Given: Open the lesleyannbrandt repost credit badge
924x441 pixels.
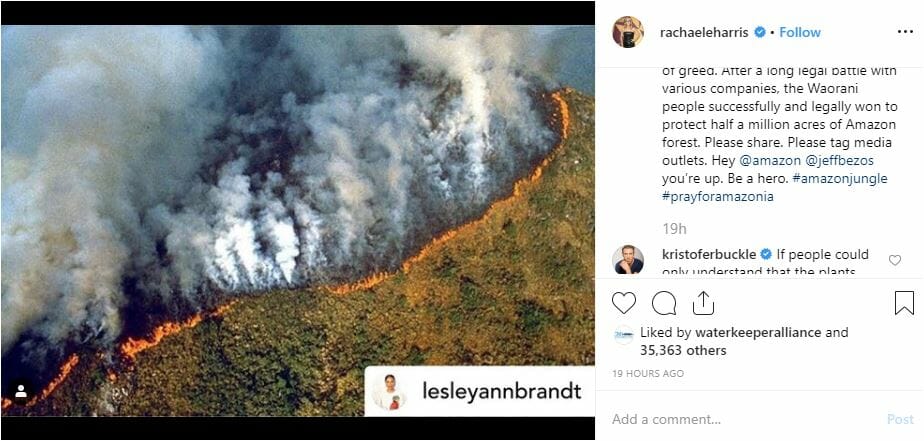Looking at the screenshot, I should 479,391.
